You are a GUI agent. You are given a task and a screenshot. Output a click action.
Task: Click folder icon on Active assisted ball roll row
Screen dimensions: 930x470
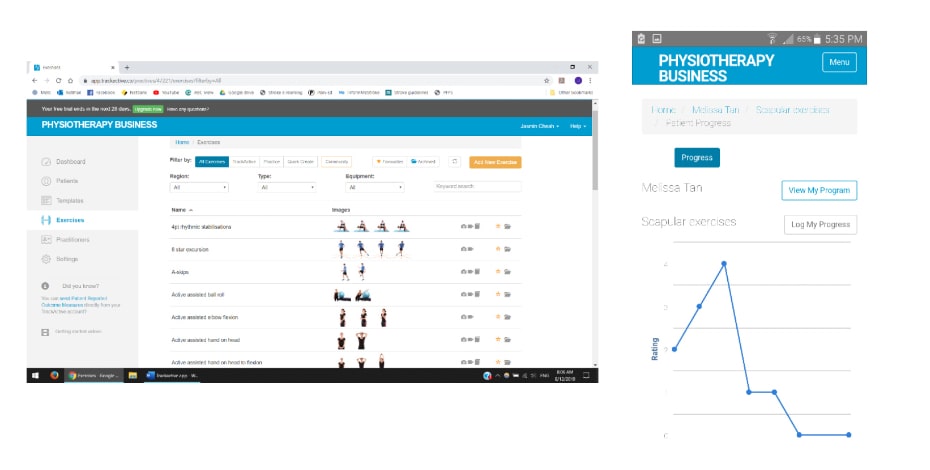pyautogui.click(x=508, y=294)
